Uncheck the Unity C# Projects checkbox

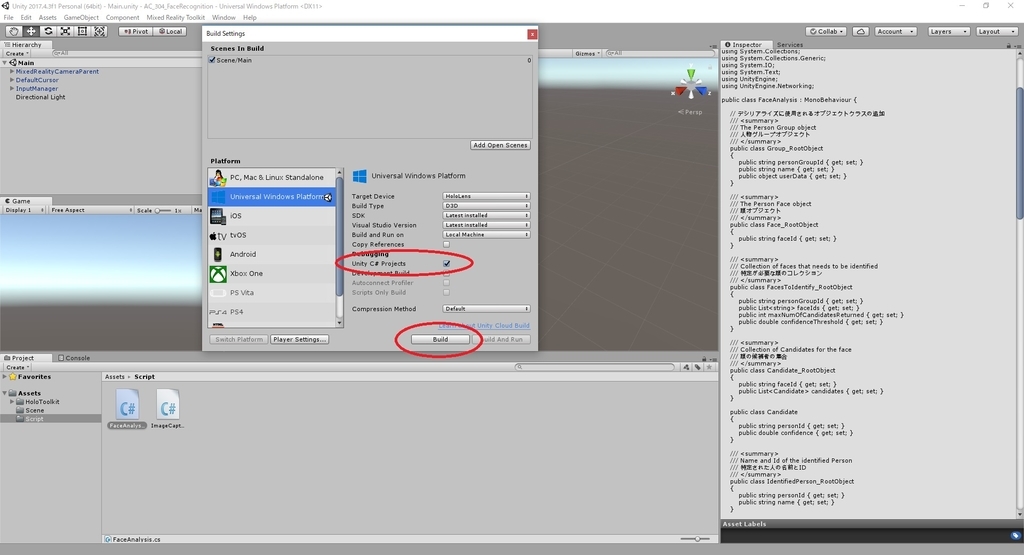point(447,264)
